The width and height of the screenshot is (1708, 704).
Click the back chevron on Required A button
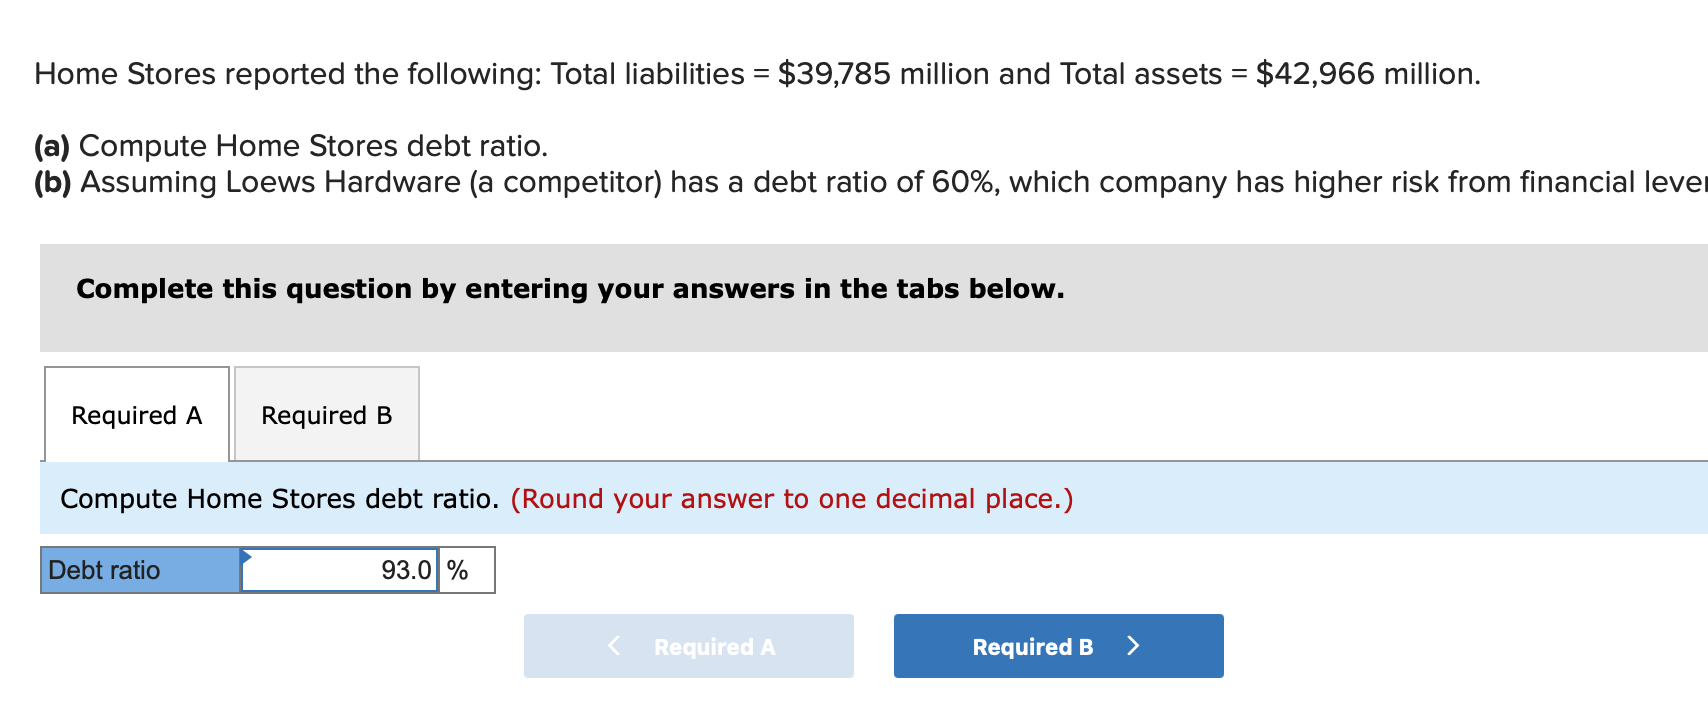[x=613, y=645]
